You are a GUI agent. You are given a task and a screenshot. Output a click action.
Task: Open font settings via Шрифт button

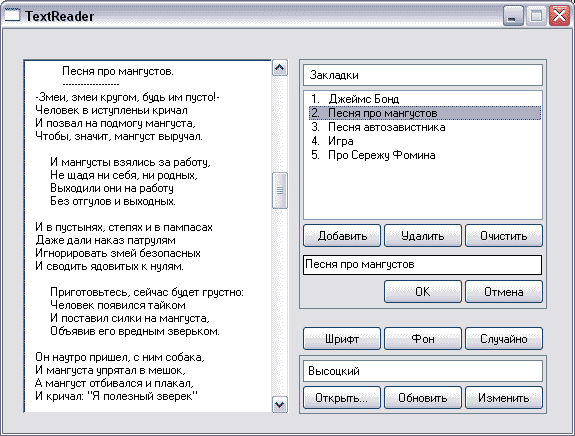pos(342,339)
